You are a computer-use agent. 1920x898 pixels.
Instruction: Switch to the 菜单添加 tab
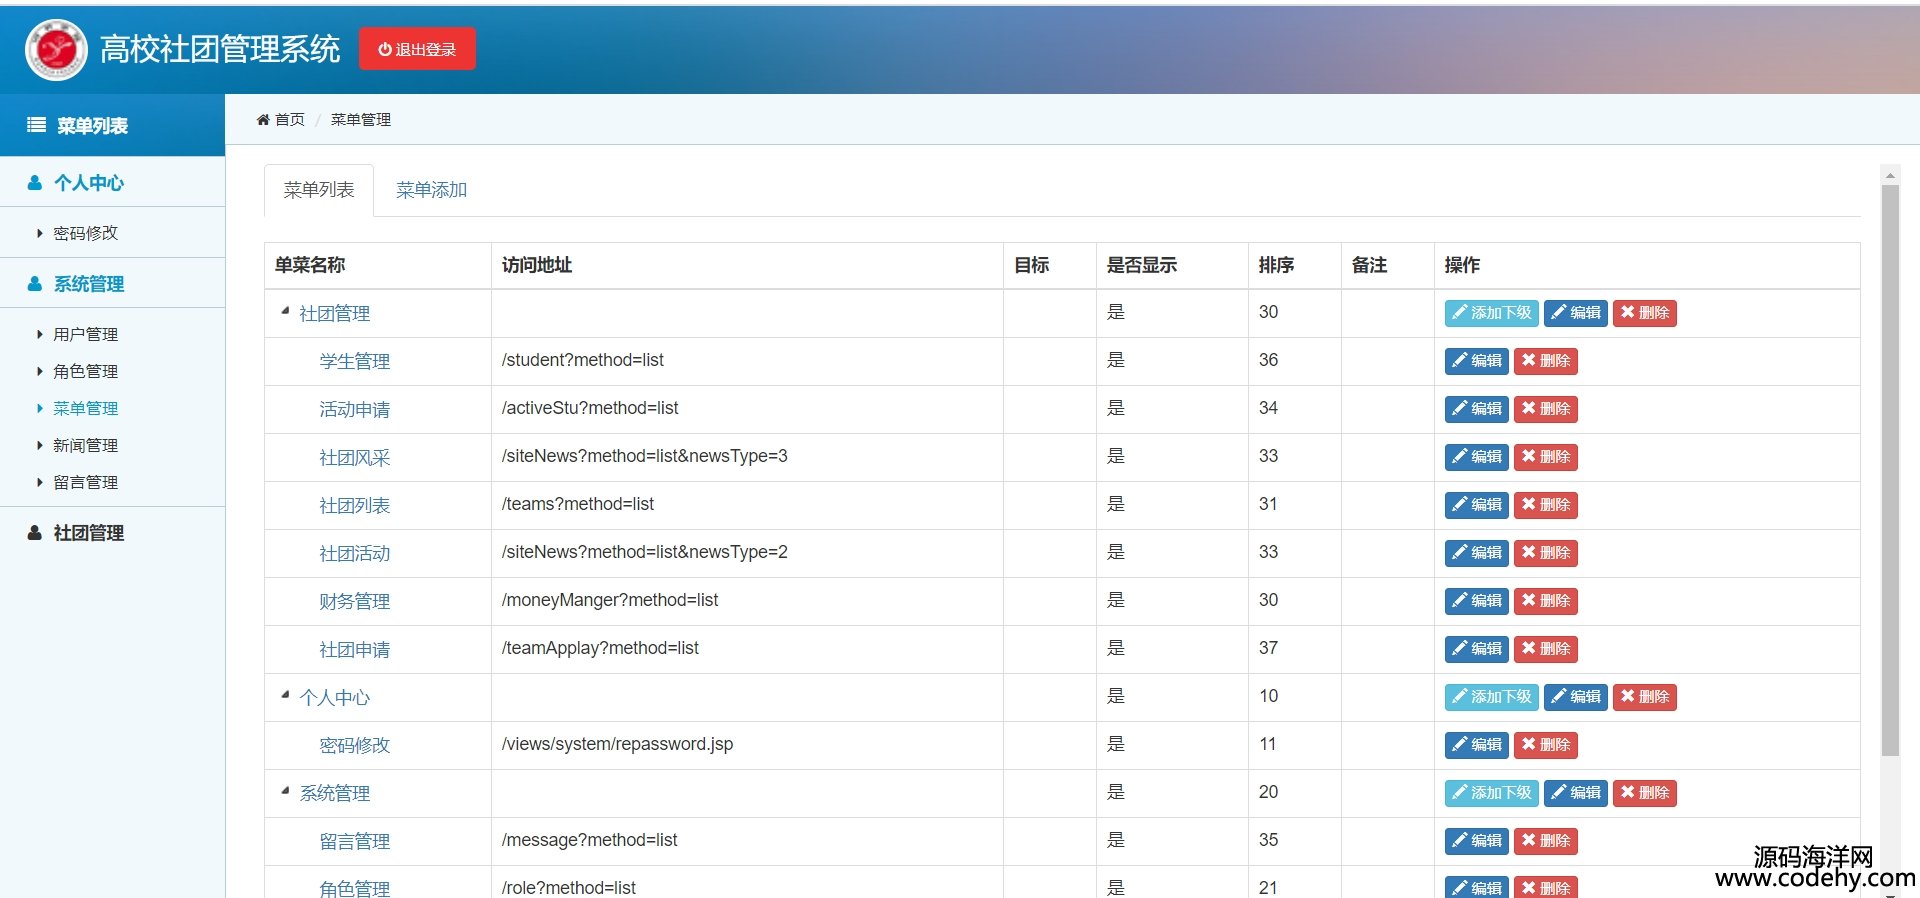tap(432, 190)
